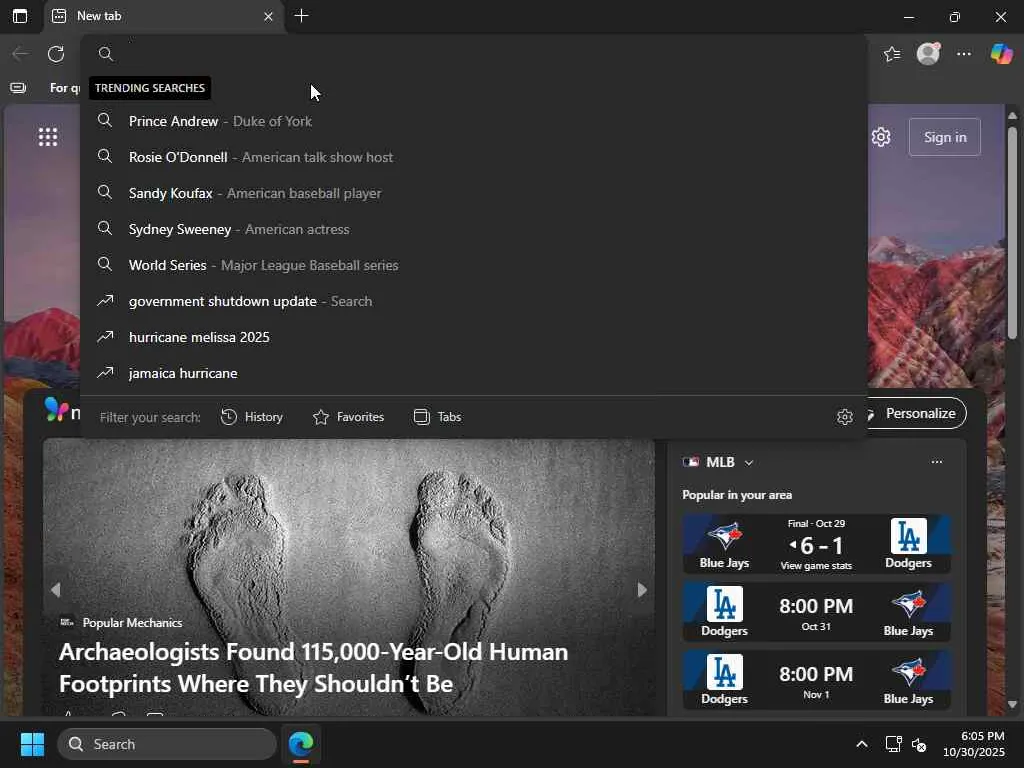Open Archaeologists footprints article headline
1024x768 pixels.
[313, 667]
